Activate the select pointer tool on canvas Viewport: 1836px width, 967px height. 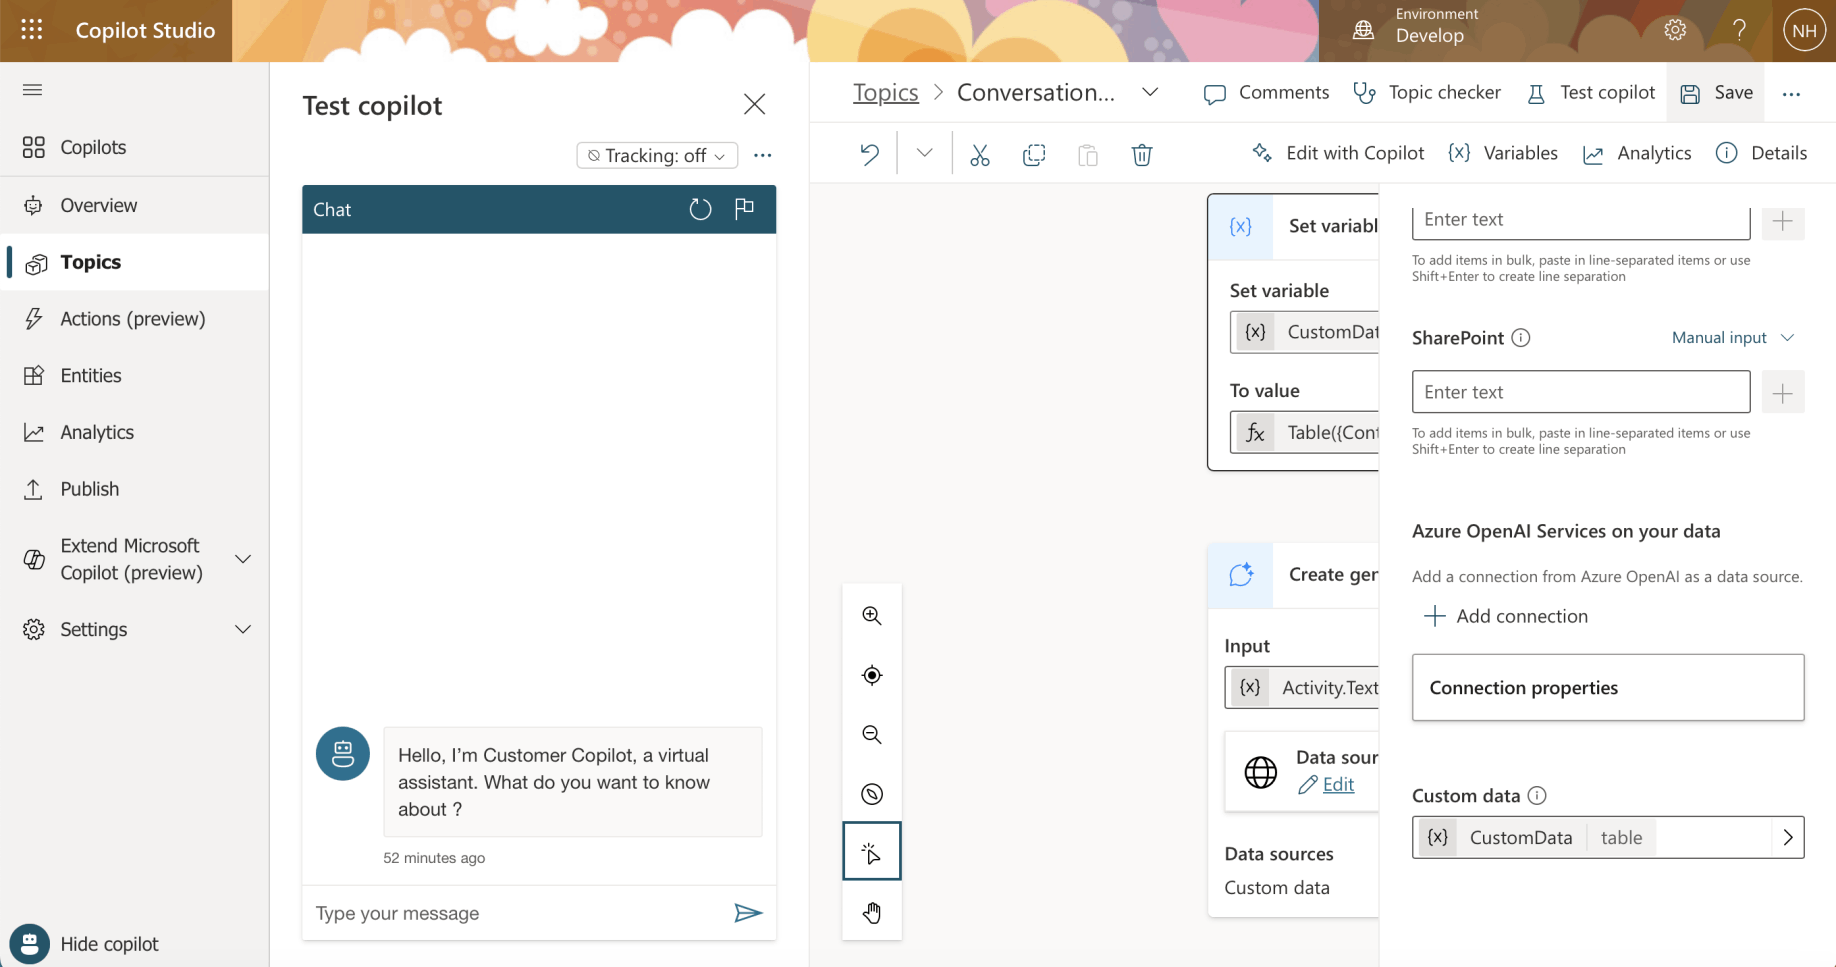pyautogui.click(x=872, y=852)
